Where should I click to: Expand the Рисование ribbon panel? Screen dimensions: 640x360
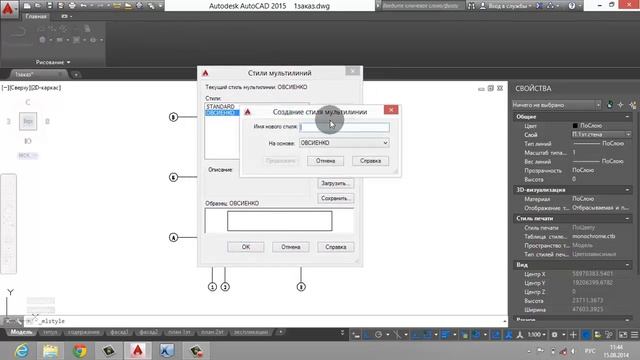(x=53, y=62)
